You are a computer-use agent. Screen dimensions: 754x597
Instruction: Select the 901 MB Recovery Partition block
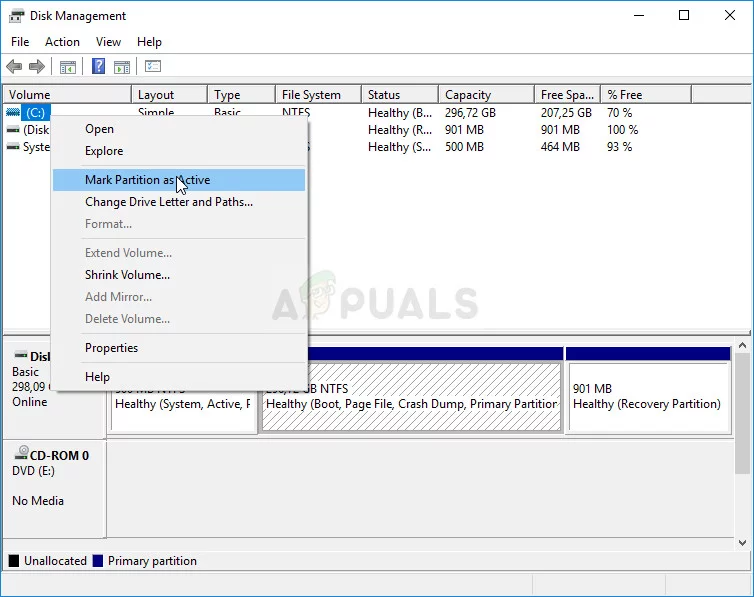(x=648, y=396)
